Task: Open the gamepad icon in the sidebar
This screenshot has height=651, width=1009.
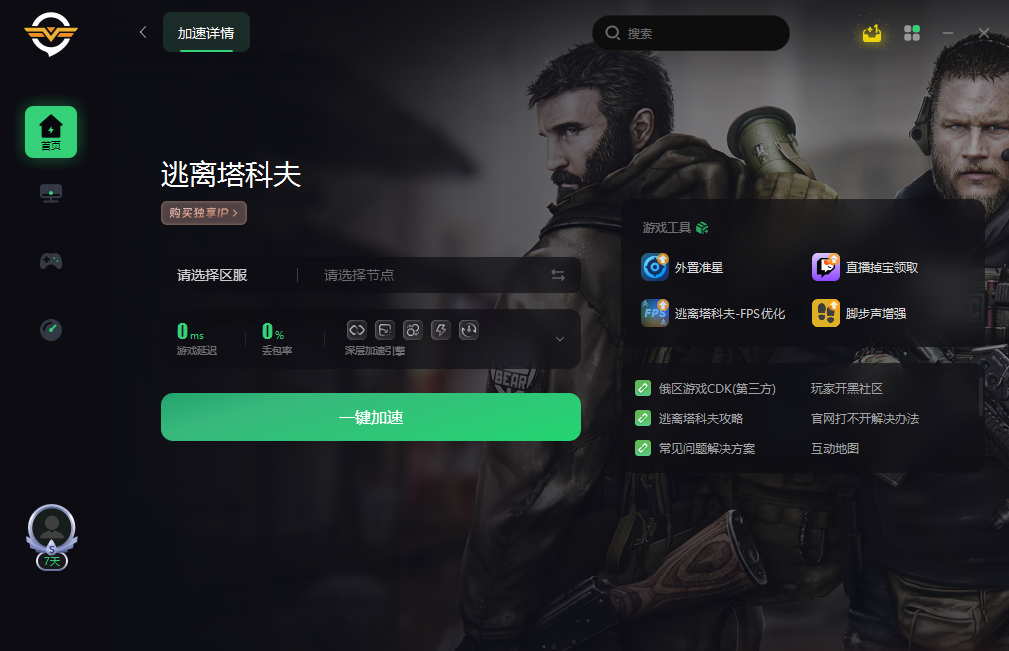Action: (51, 261)
